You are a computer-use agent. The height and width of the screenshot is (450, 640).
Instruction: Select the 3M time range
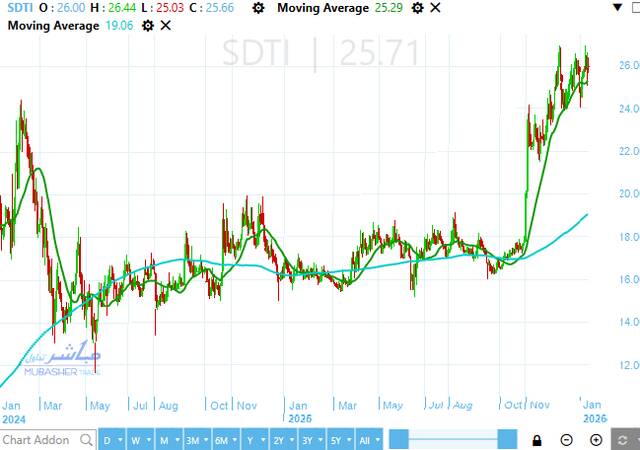coord(196,439)
